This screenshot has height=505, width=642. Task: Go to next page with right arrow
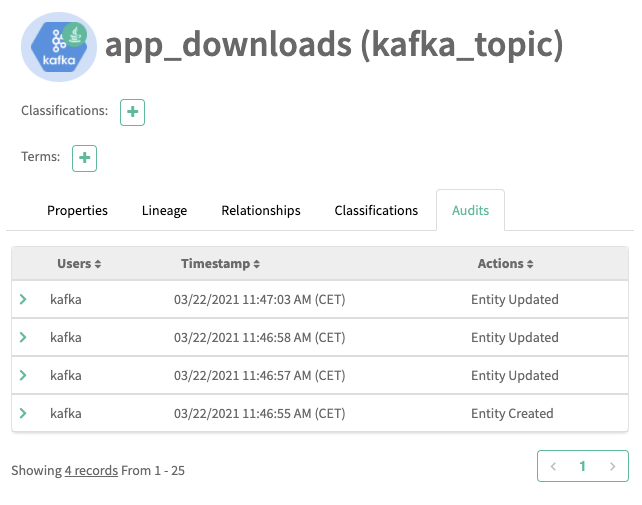612,466
